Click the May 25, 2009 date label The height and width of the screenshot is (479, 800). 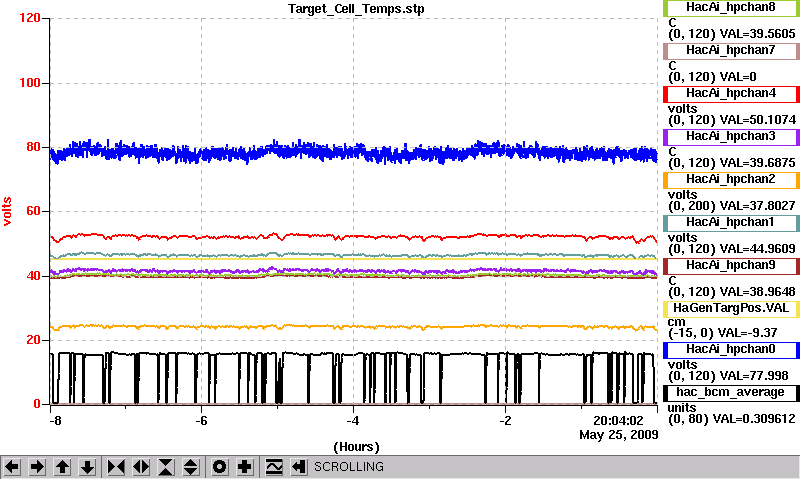[618, 435]
